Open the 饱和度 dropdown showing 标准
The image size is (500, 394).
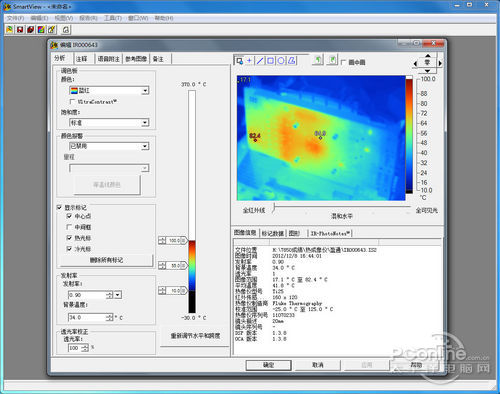click(109, 123)
